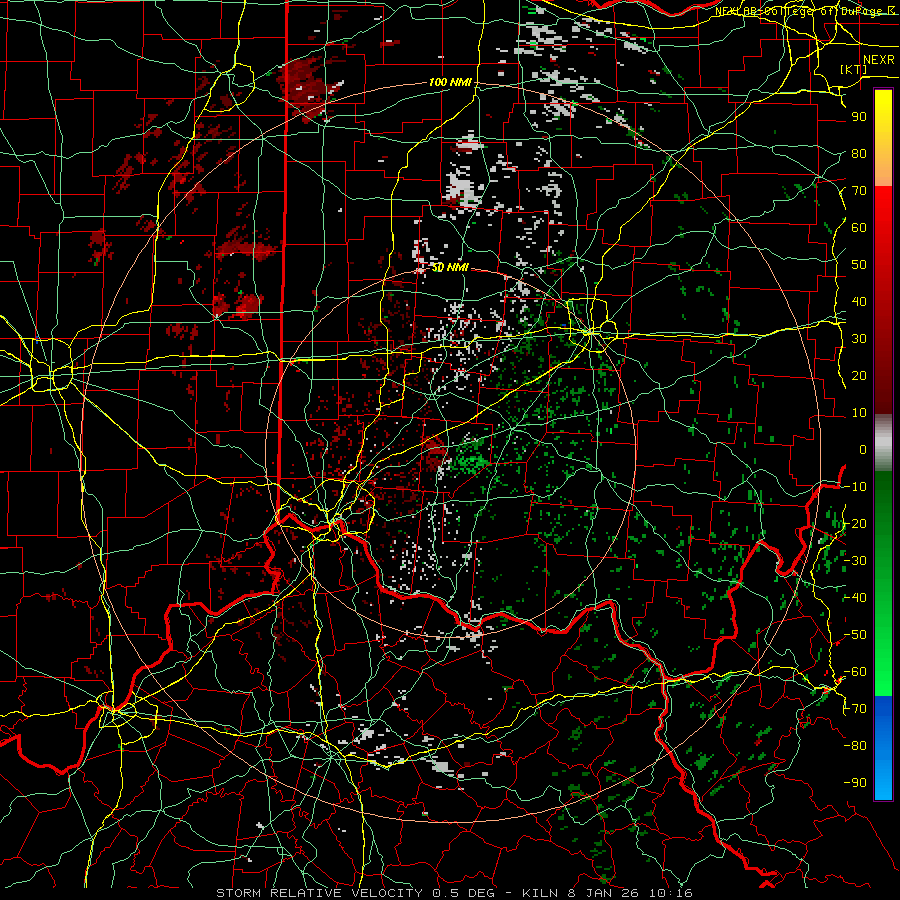Click the "NEXR" label above the legend
The height and width of the screenshot is (900, 900).
click(878, 60)
